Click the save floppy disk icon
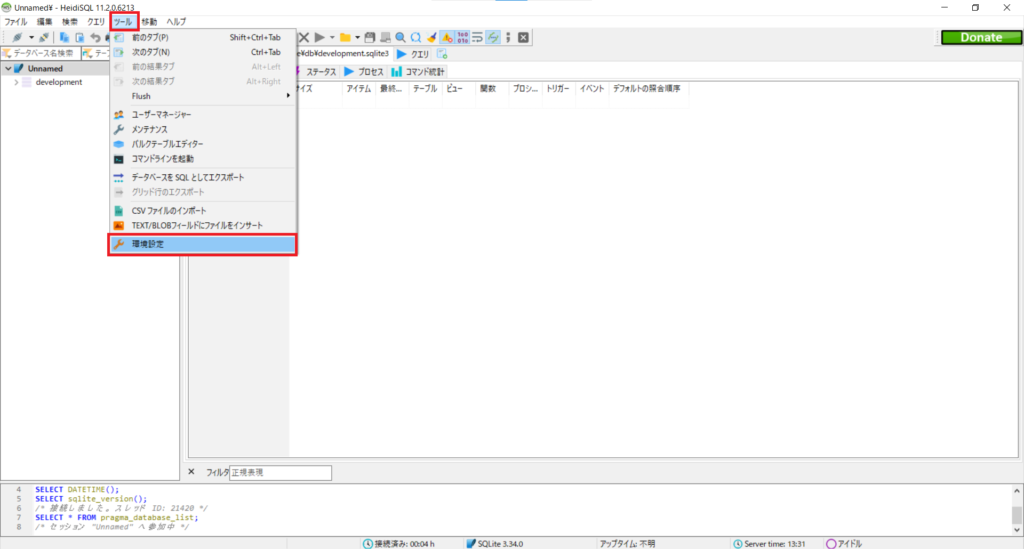The width and height of the screenshot is (1024, 549). [x=369, y=37]
